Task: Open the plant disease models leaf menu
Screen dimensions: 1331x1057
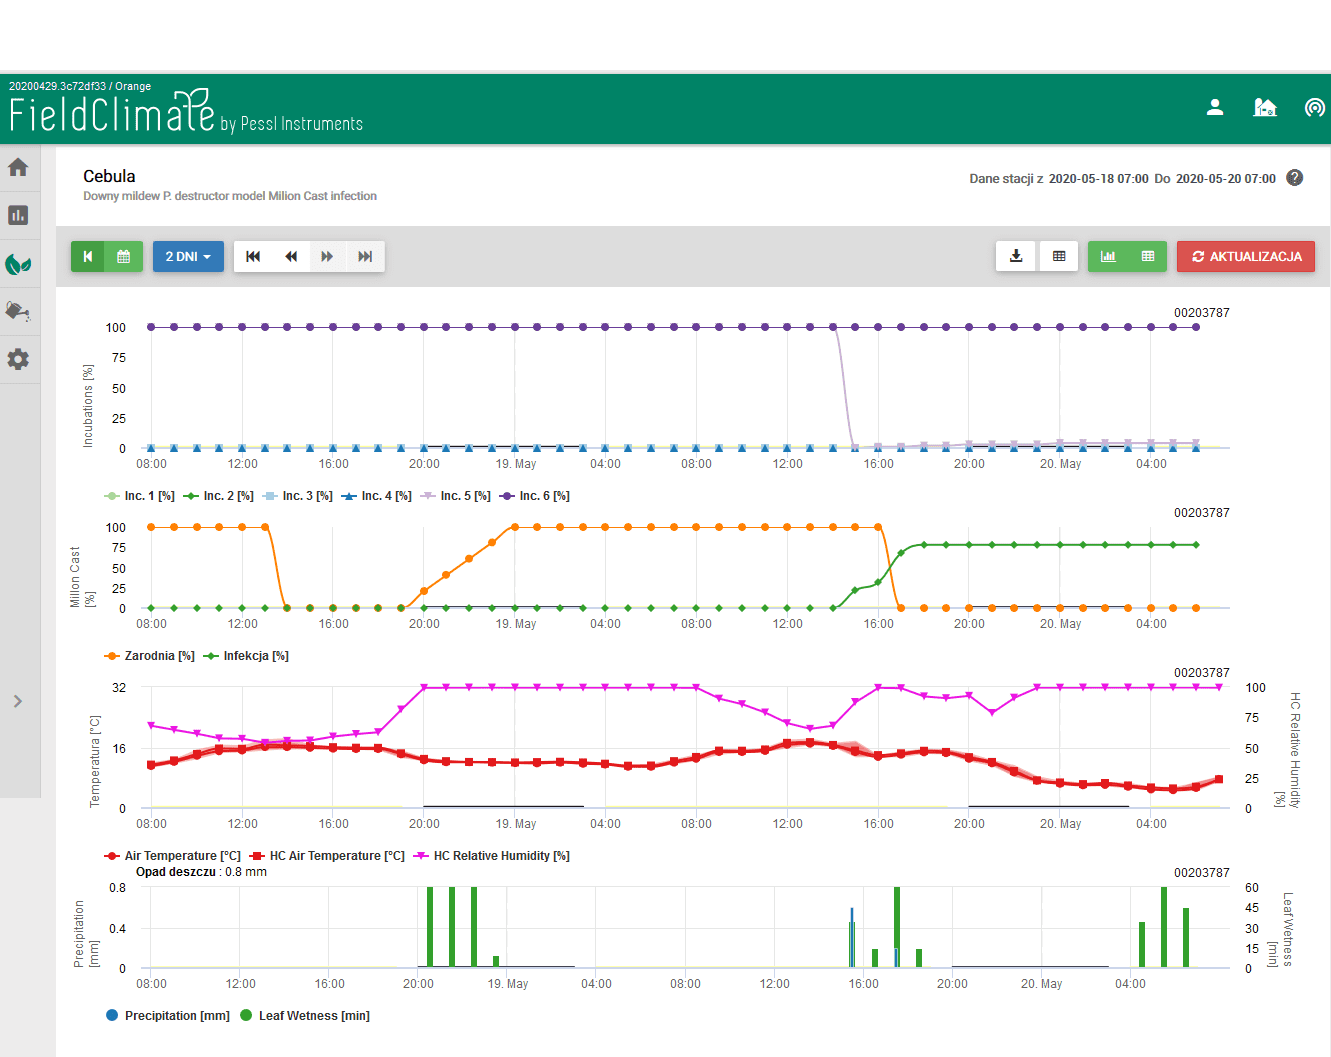Action: click(18, 264)
